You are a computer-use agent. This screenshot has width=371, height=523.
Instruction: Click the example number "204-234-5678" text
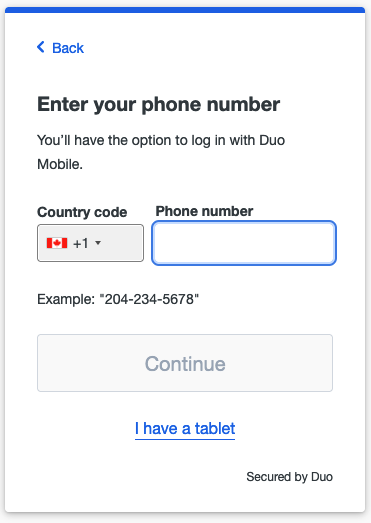149,299
